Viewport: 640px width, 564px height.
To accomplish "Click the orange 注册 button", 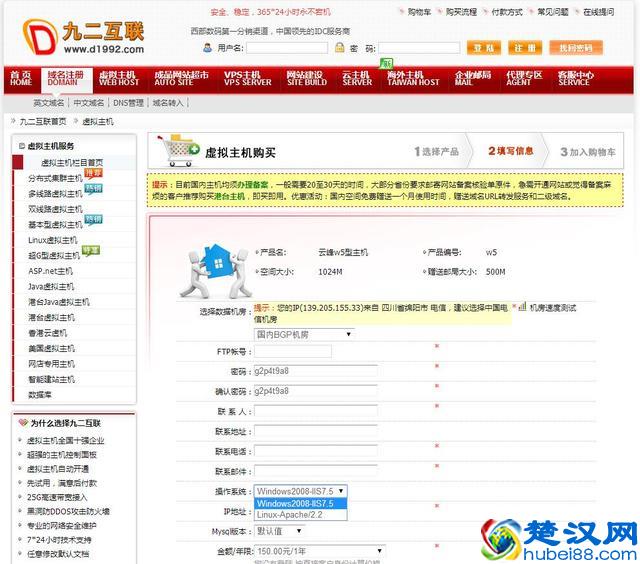I will coord(525,48).
